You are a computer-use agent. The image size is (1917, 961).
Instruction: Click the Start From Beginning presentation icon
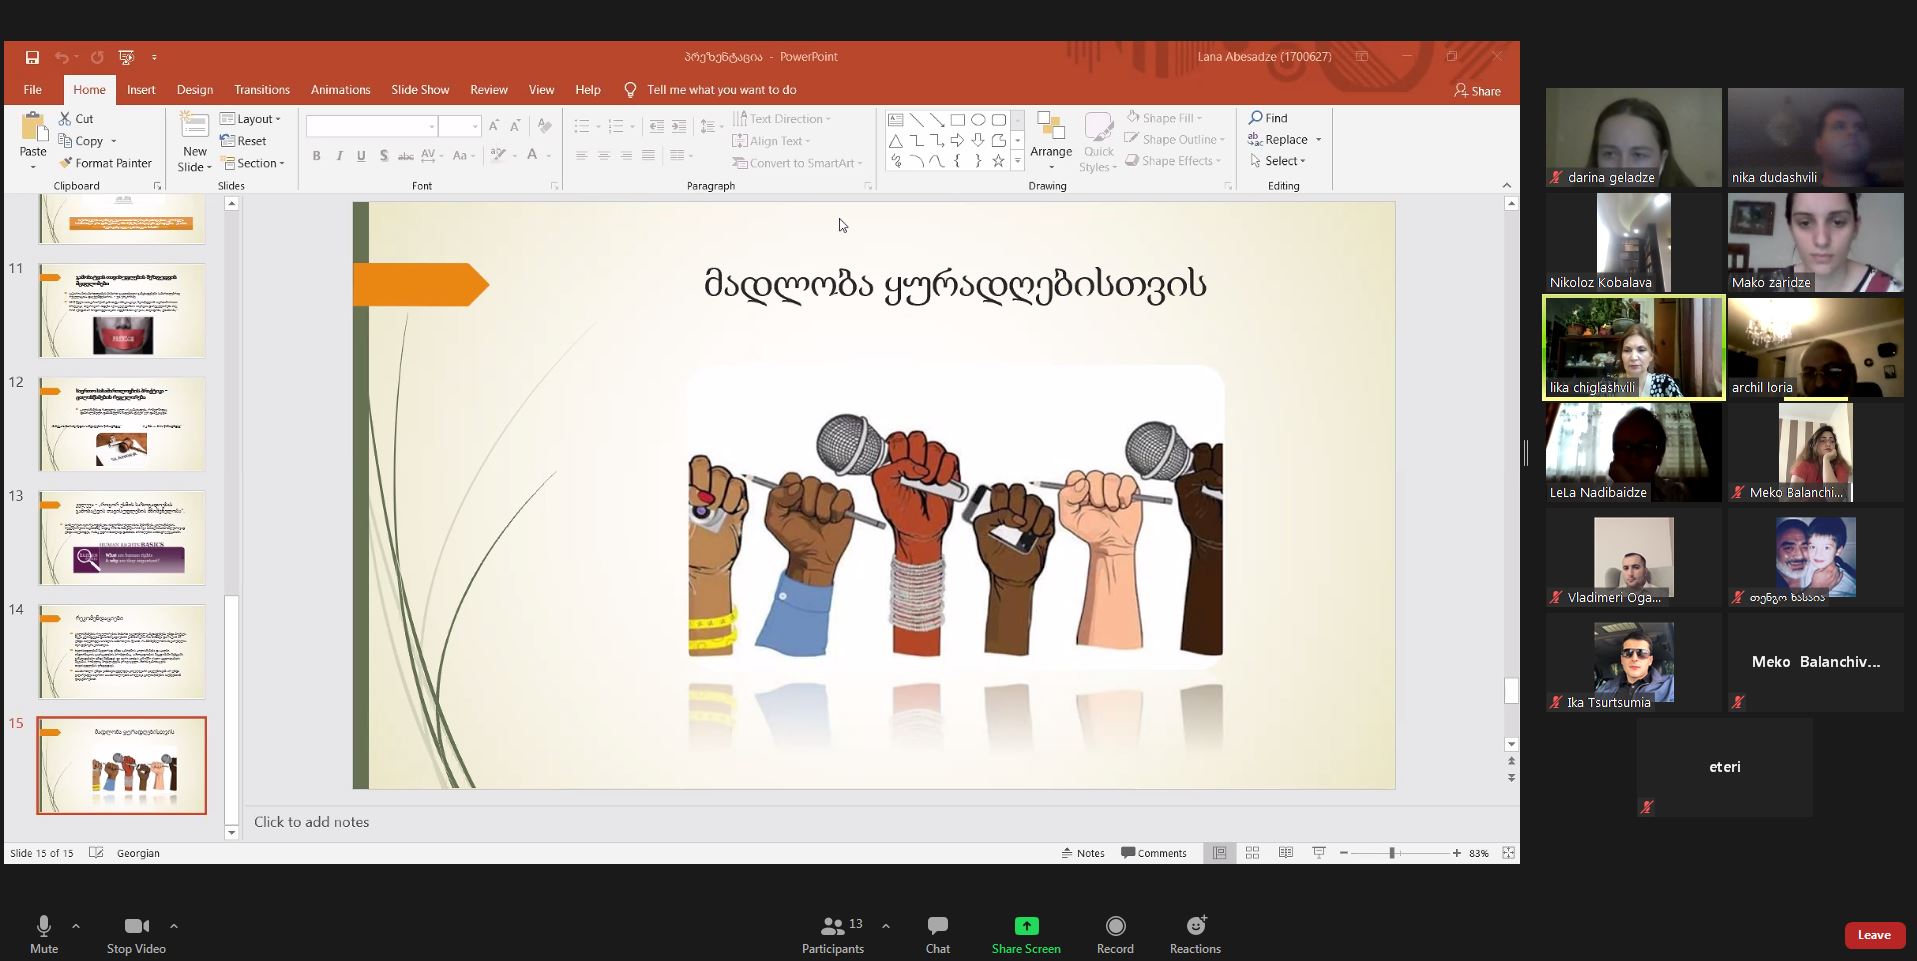pyautogui.click(x=126, y=57)
